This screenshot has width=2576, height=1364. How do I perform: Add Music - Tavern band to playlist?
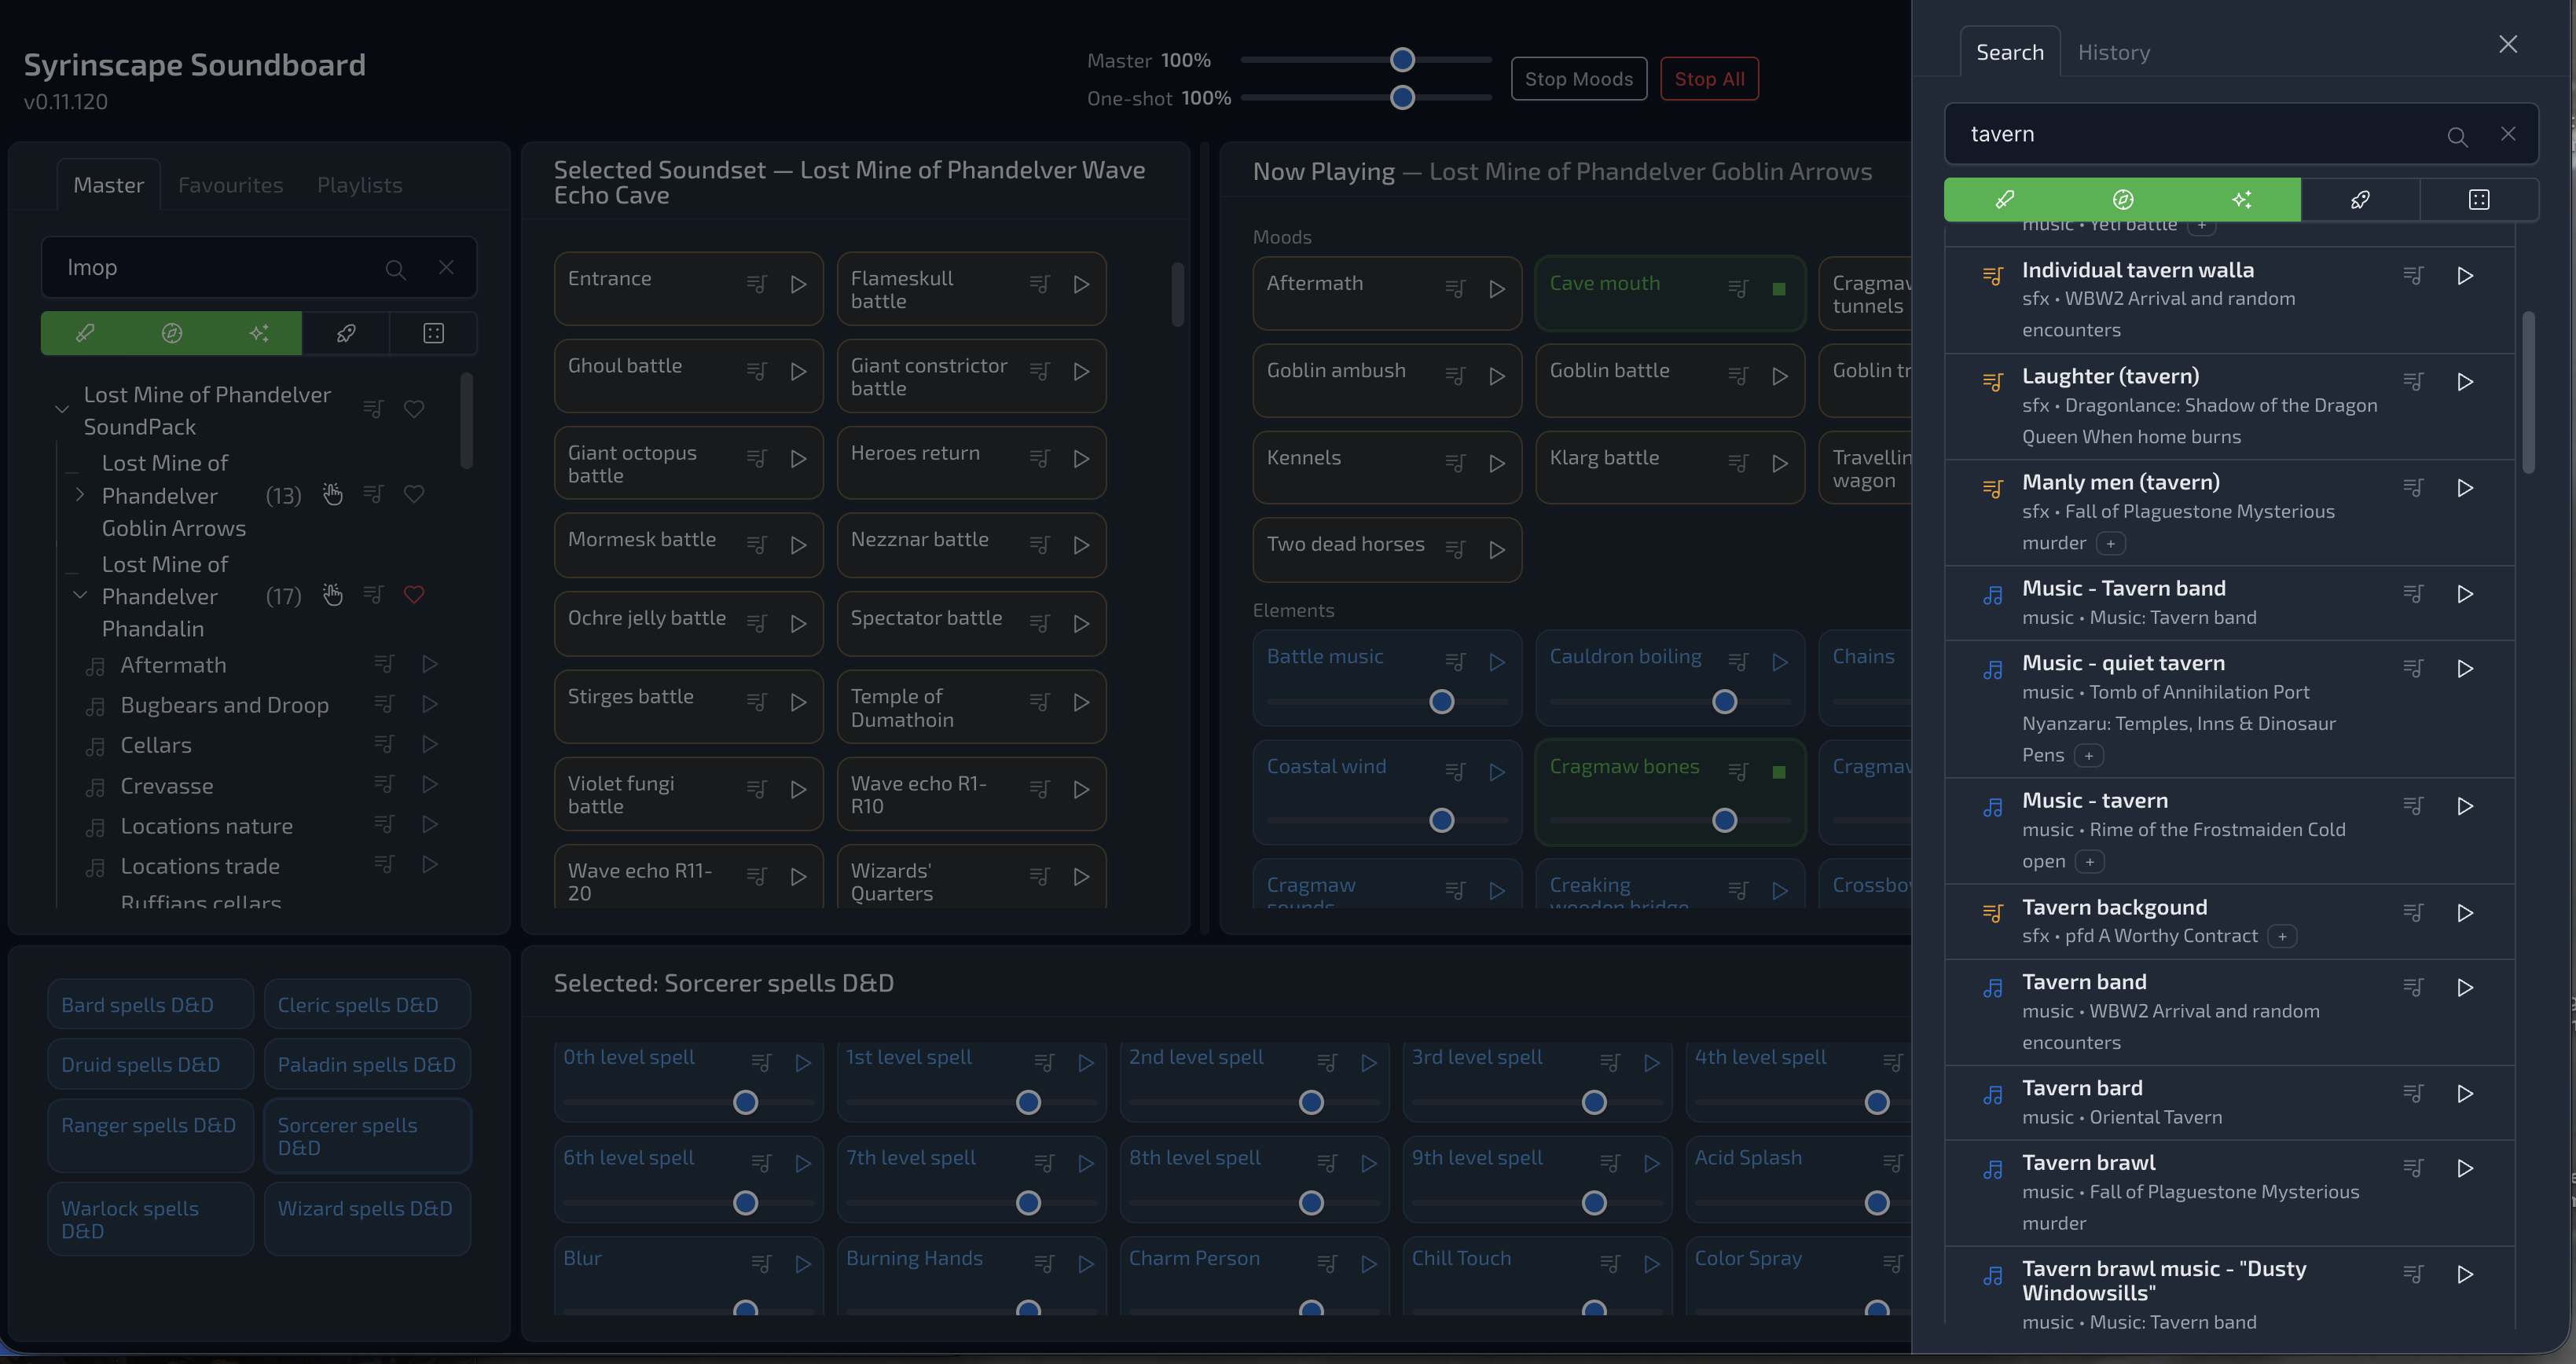[2413, 594]
